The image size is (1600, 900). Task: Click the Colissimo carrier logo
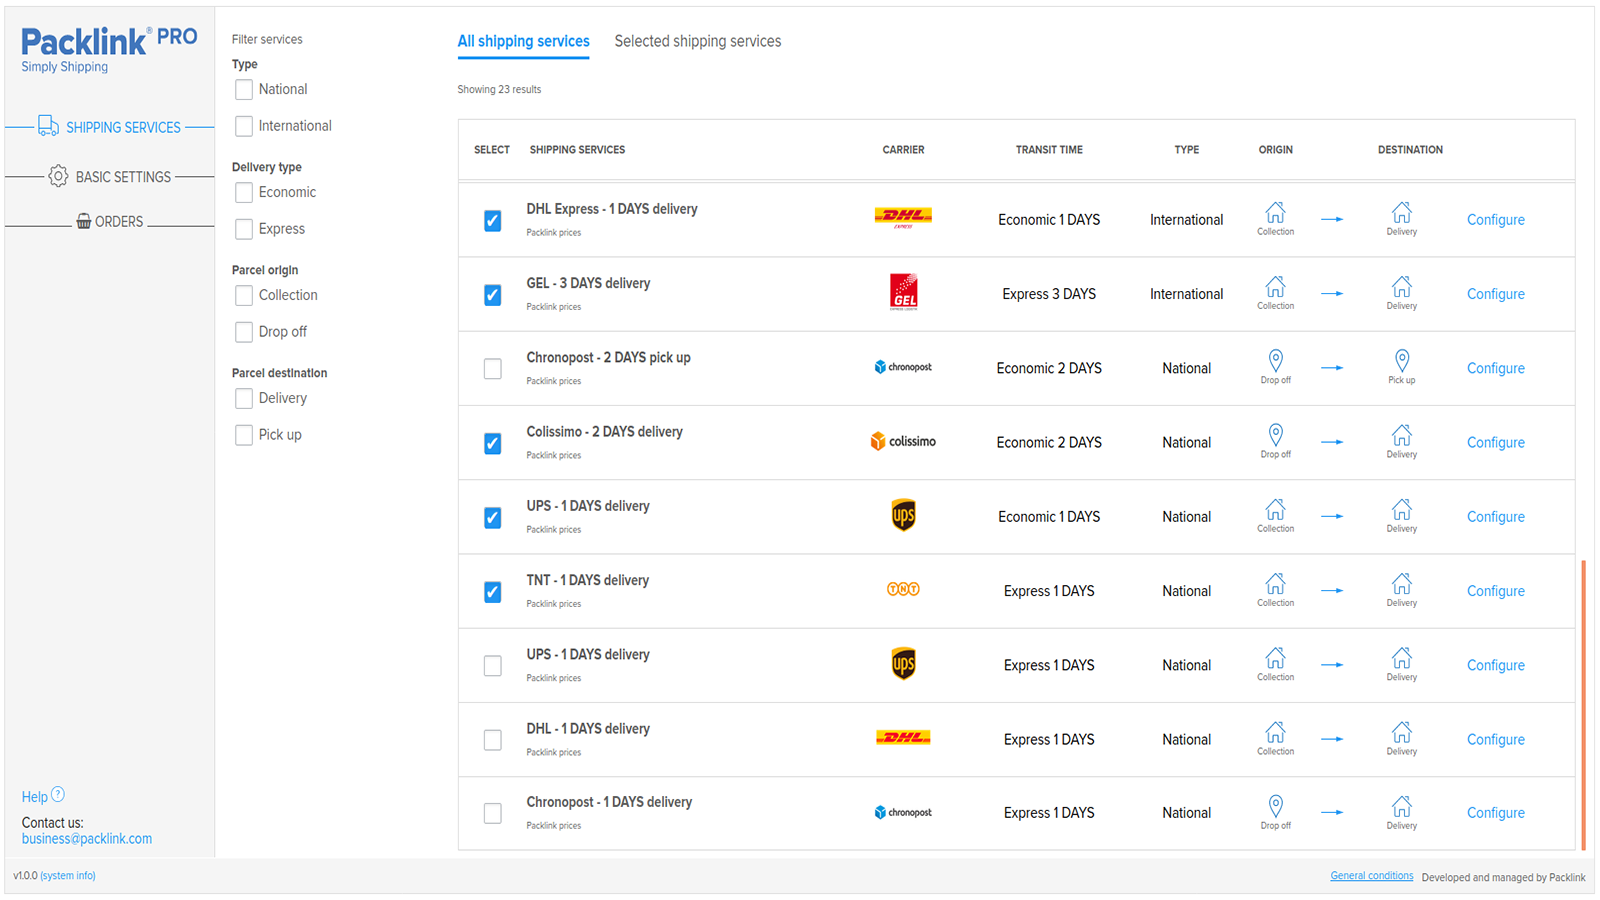903,440
